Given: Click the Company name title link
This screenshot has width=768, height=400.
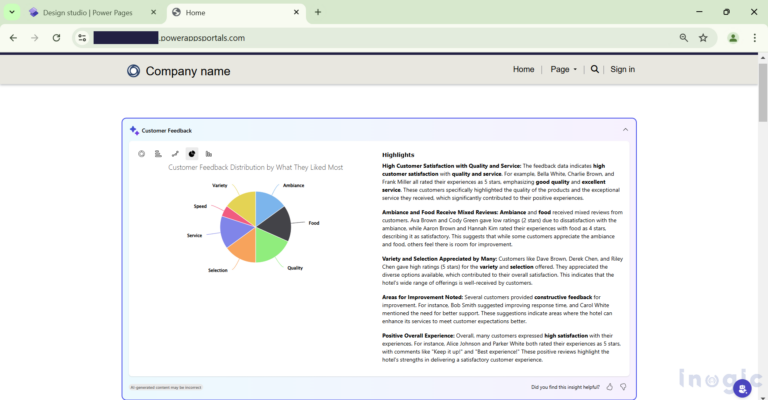Looking at the screenshot, I should coord(188,71).
